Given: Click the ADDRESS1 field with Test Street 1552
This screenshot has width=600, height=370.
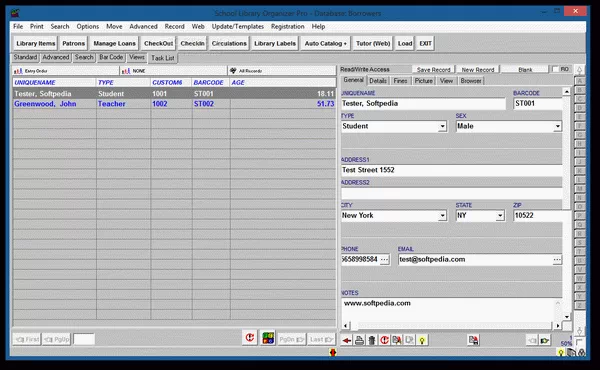Looking at the screenshot, I should 452,170.
